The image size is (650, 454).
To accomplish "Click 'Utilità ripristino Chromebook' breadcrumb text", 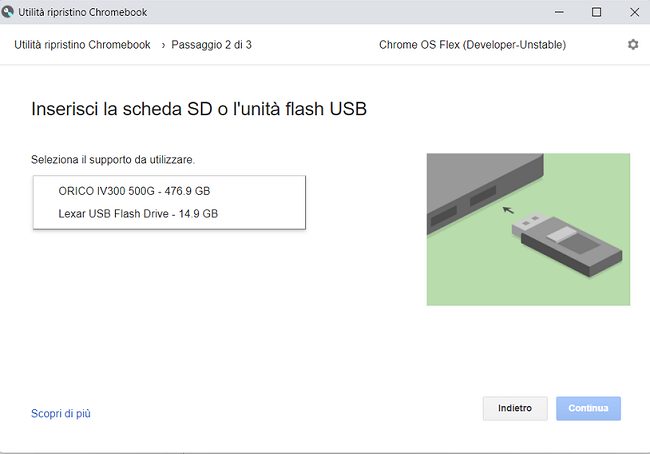I will [82, 45].
